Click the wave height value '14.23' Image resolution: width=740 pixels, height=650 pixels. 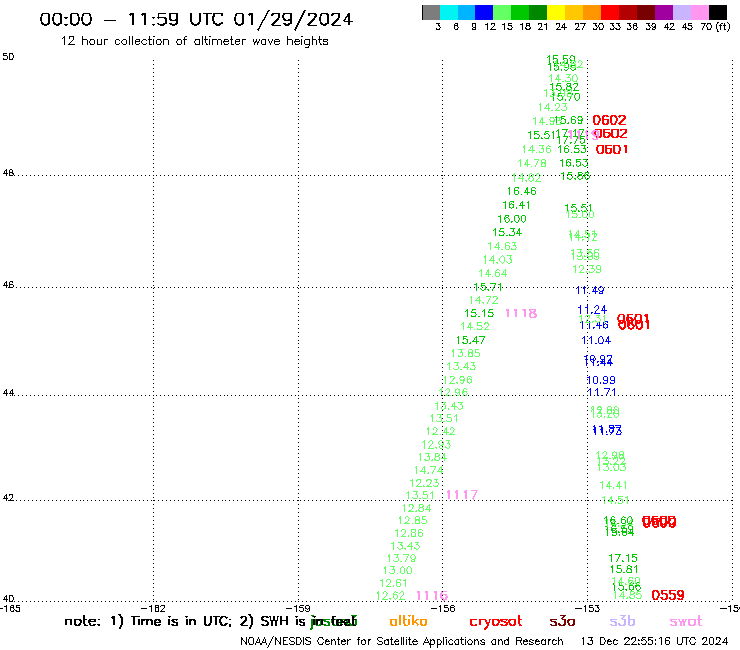(x=553, y=108)
